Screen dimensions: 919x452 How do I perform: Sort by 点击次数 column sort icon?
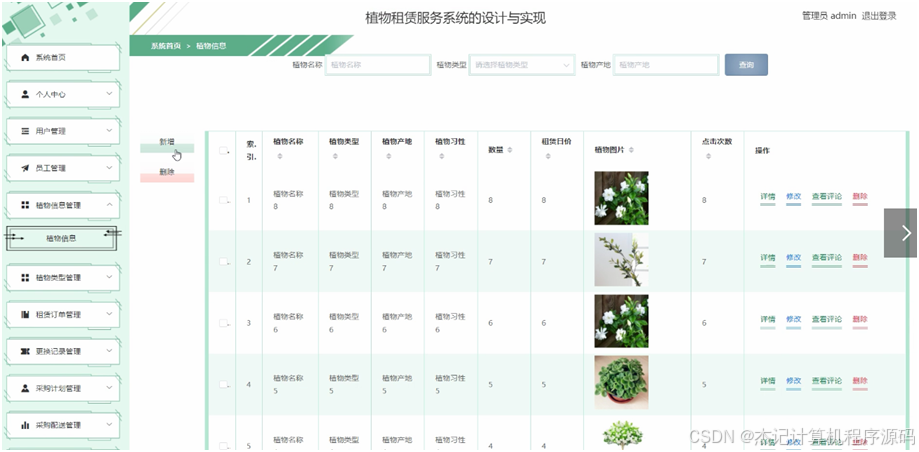[x=708, y=156]
